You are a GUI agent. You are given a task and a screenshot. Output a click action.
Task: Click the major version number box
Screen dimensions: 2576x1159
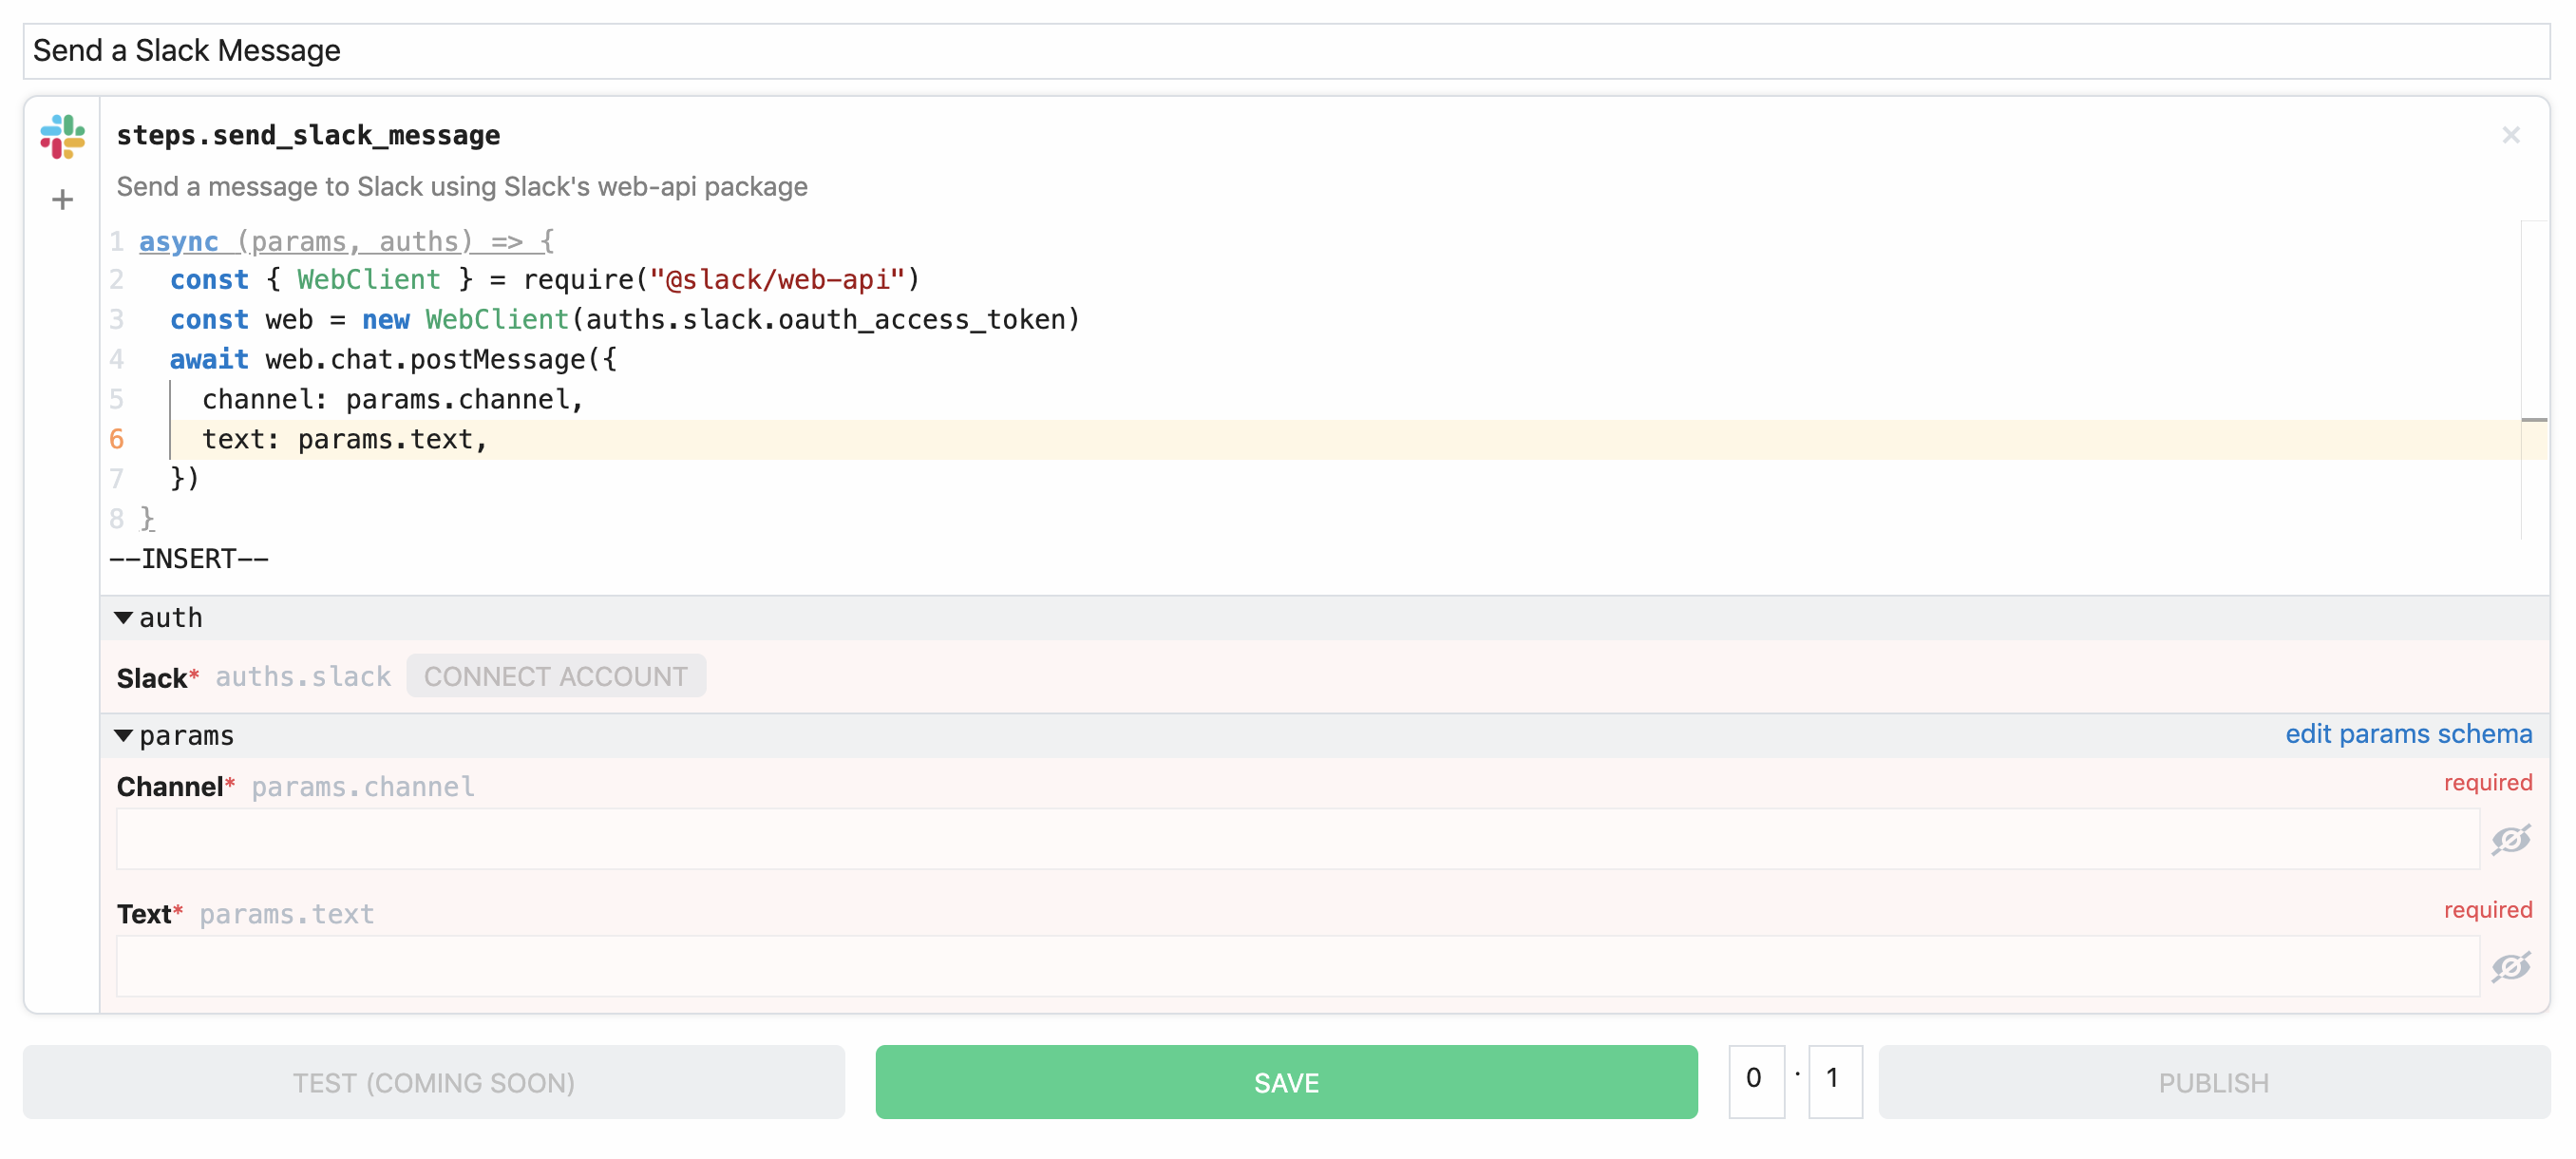[x=1756, y=1080]
